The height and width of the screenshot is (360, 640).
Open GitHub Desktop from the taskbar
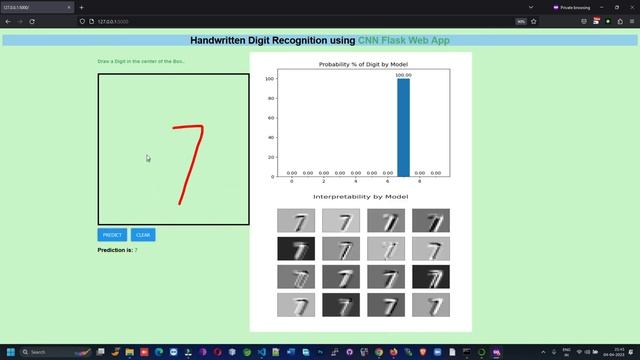point(349,352)
